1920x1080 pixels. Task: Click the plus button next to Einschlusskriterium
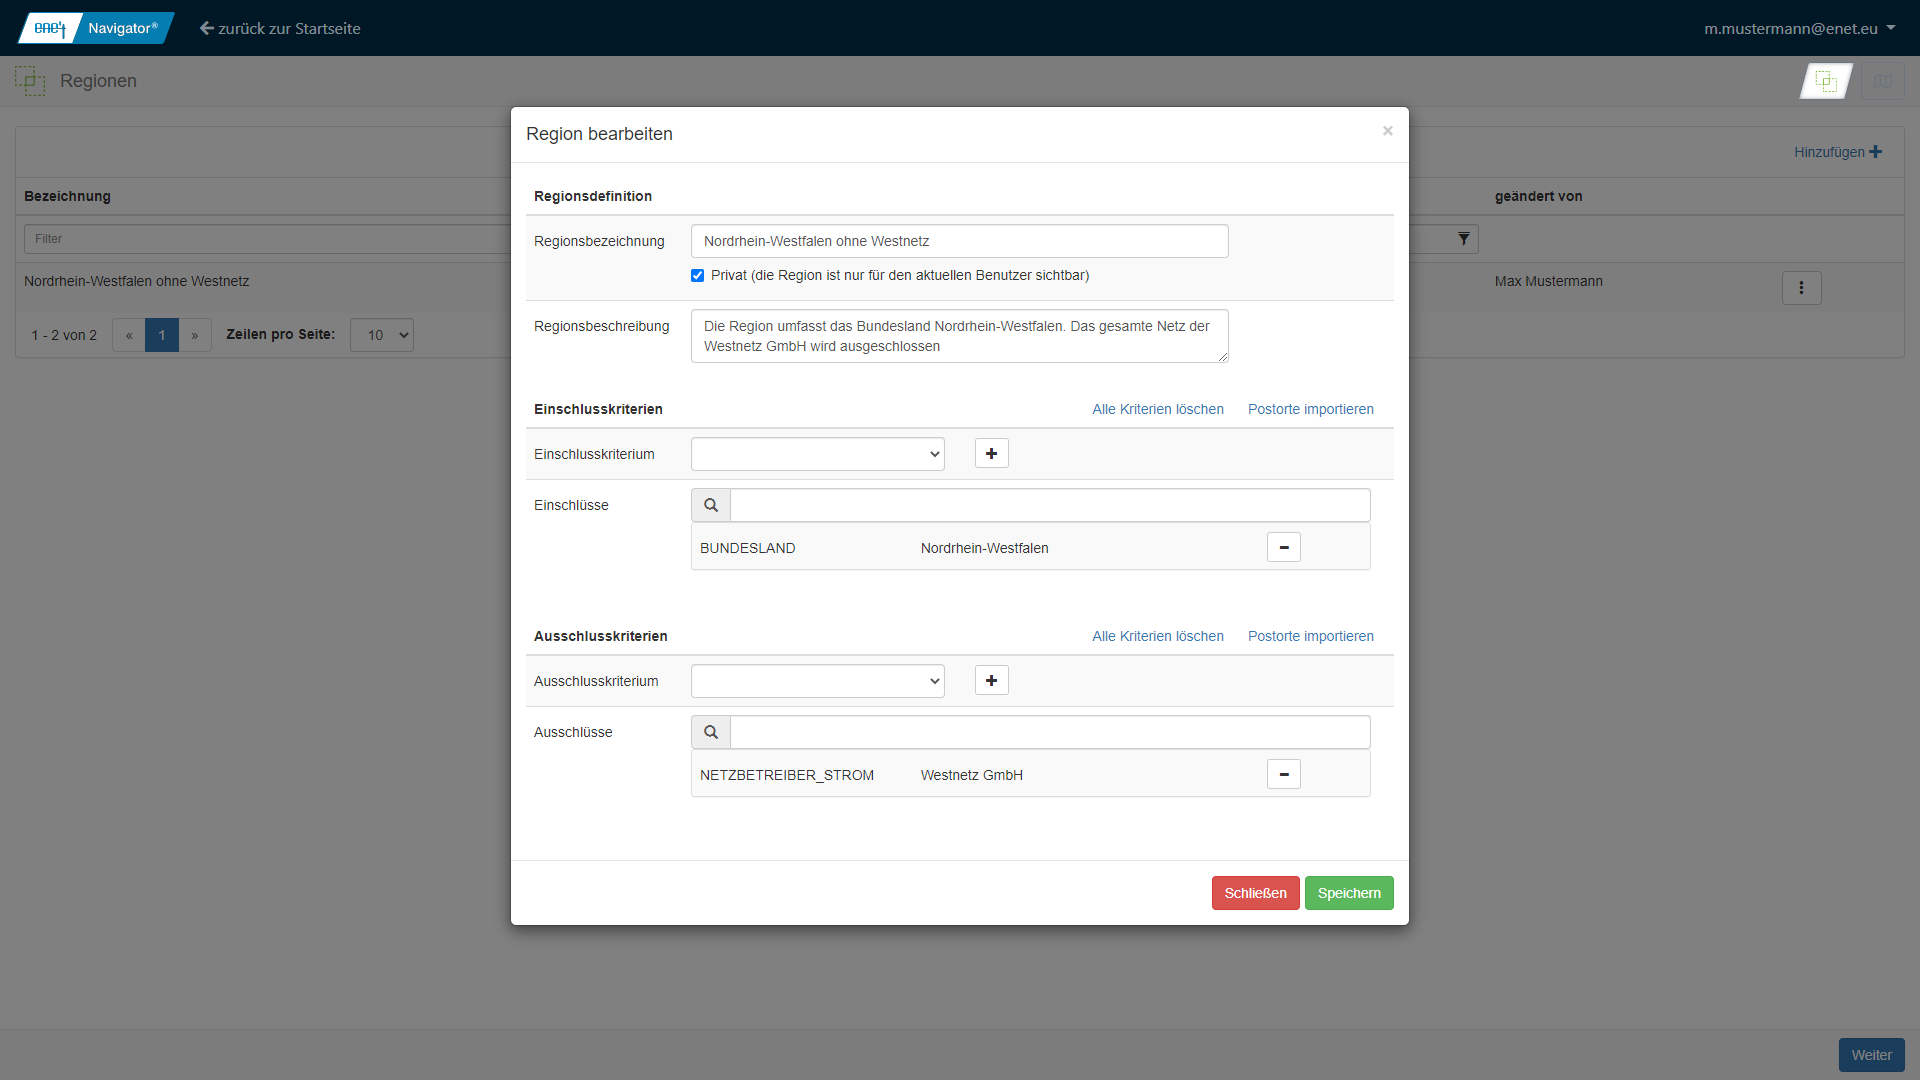991,454
